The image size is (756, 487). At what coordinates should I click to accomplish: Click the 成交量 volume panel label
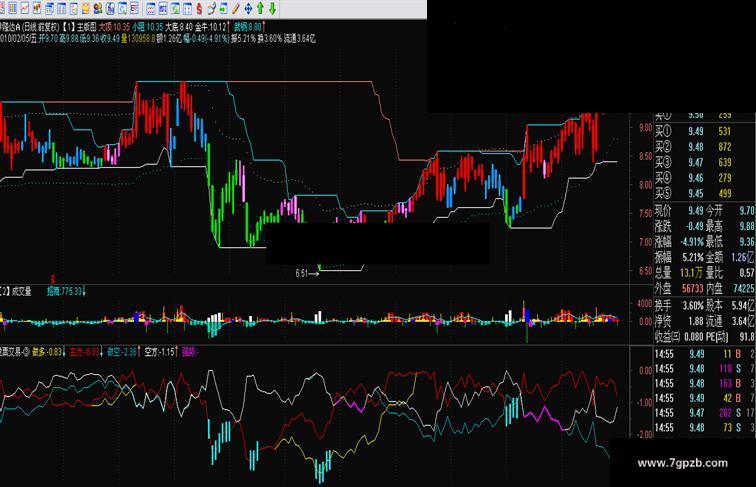pos(22,291)
